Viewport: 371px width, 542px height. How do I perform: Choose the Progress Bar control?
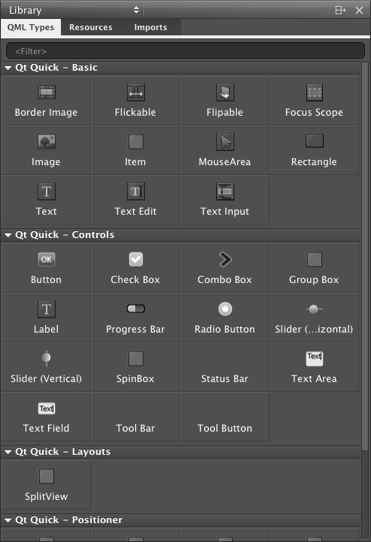(136, 318)
